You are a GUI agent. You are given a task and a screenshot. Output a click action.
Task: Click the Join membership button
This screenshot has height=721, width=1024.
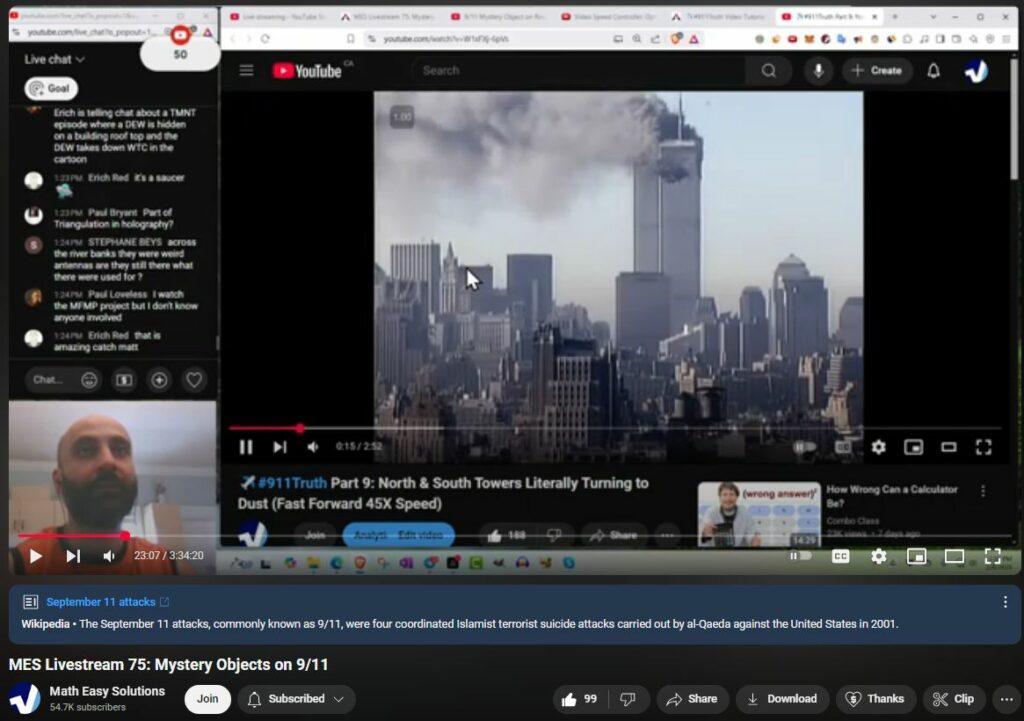207,699
